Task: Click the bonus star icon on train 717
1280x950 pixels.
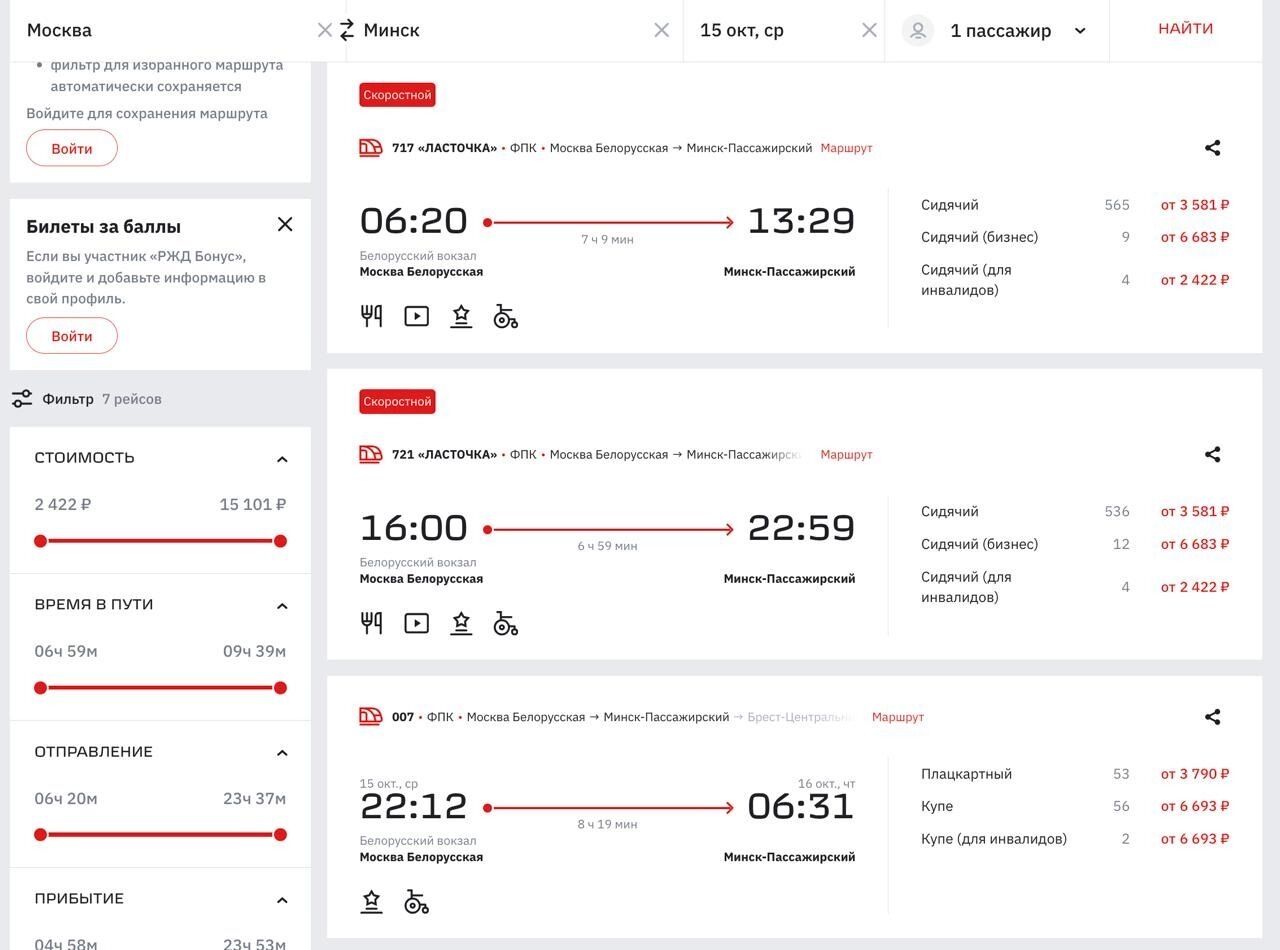Action: click(x=461, y=317)
